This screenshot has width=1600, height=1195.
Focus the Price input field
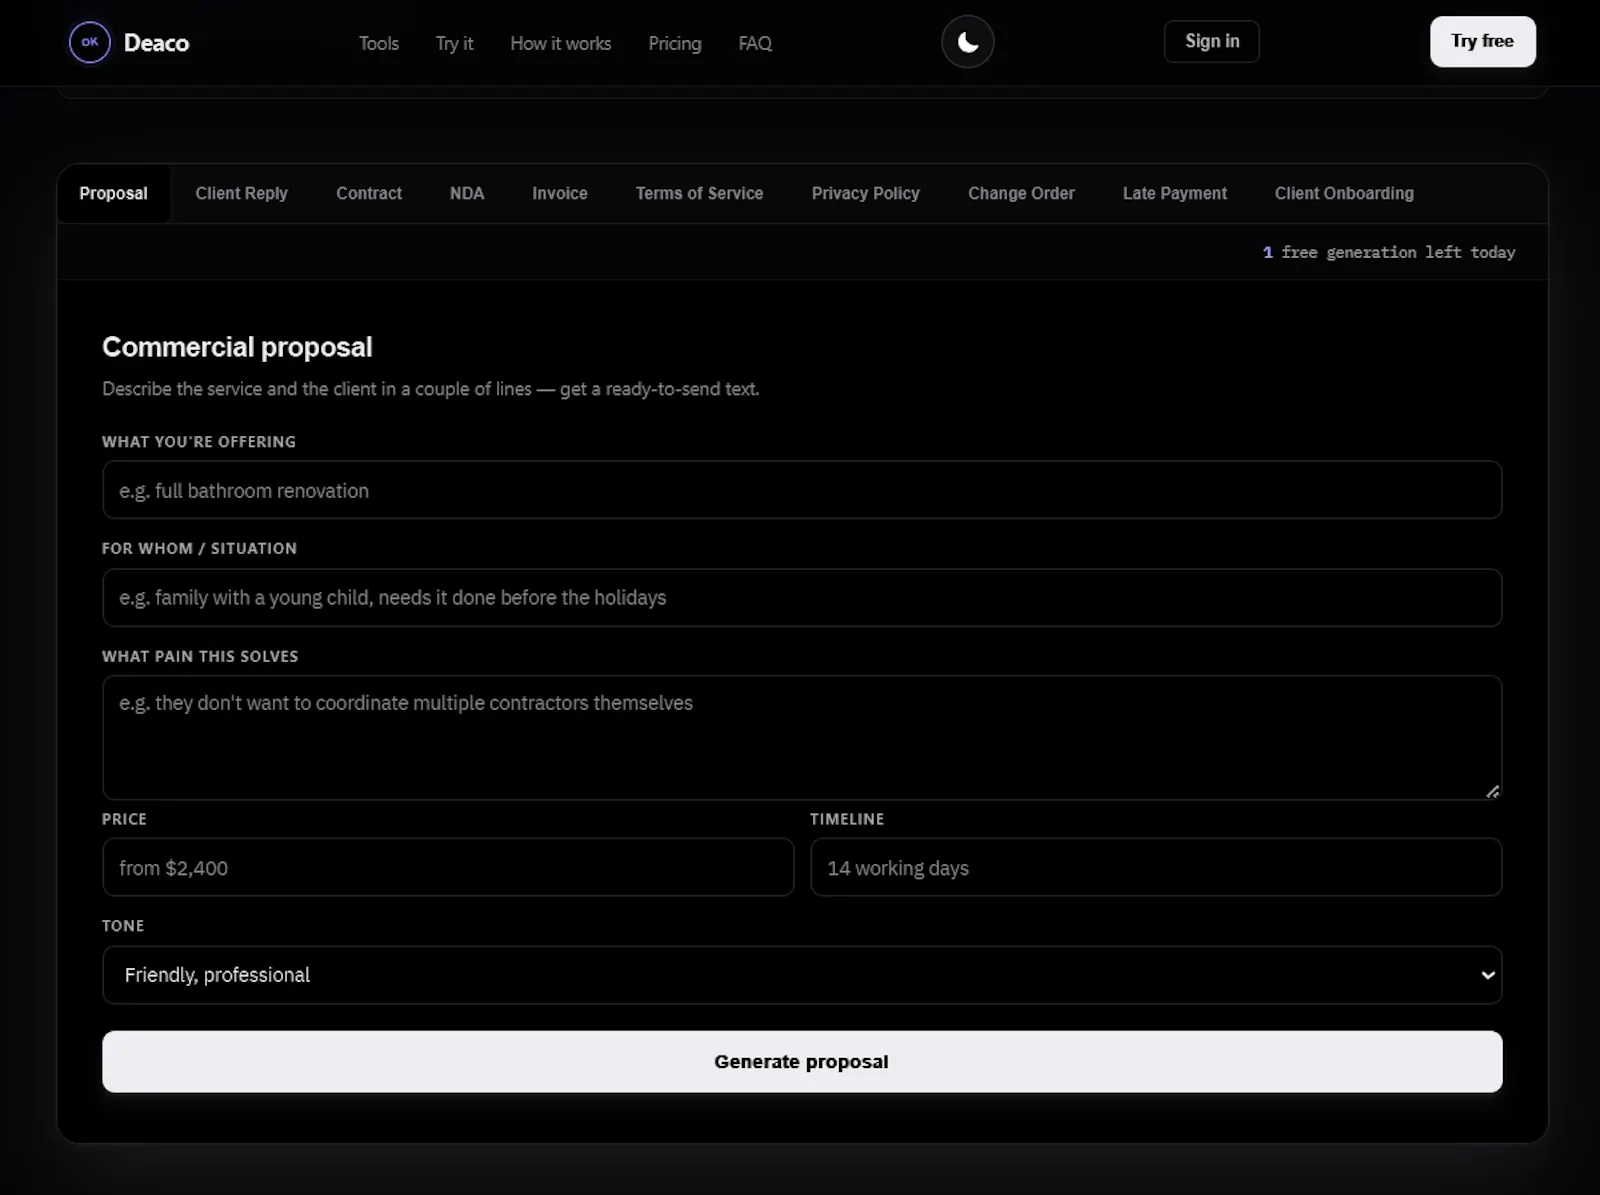(448, 867)
